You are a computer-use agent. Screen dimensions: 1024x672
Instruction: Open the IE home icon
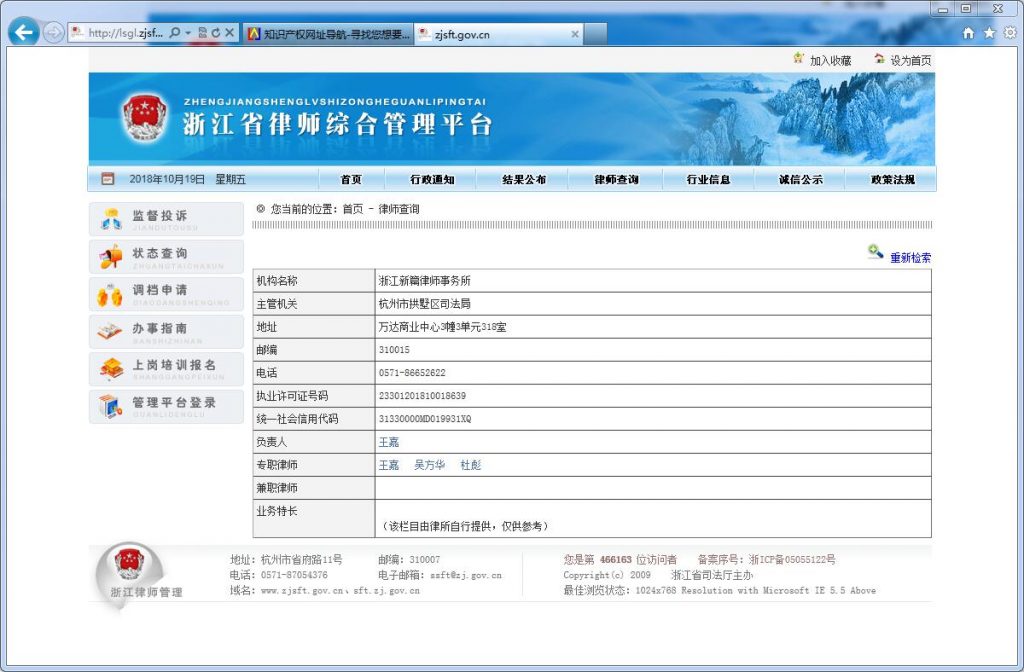click(968, 33)
